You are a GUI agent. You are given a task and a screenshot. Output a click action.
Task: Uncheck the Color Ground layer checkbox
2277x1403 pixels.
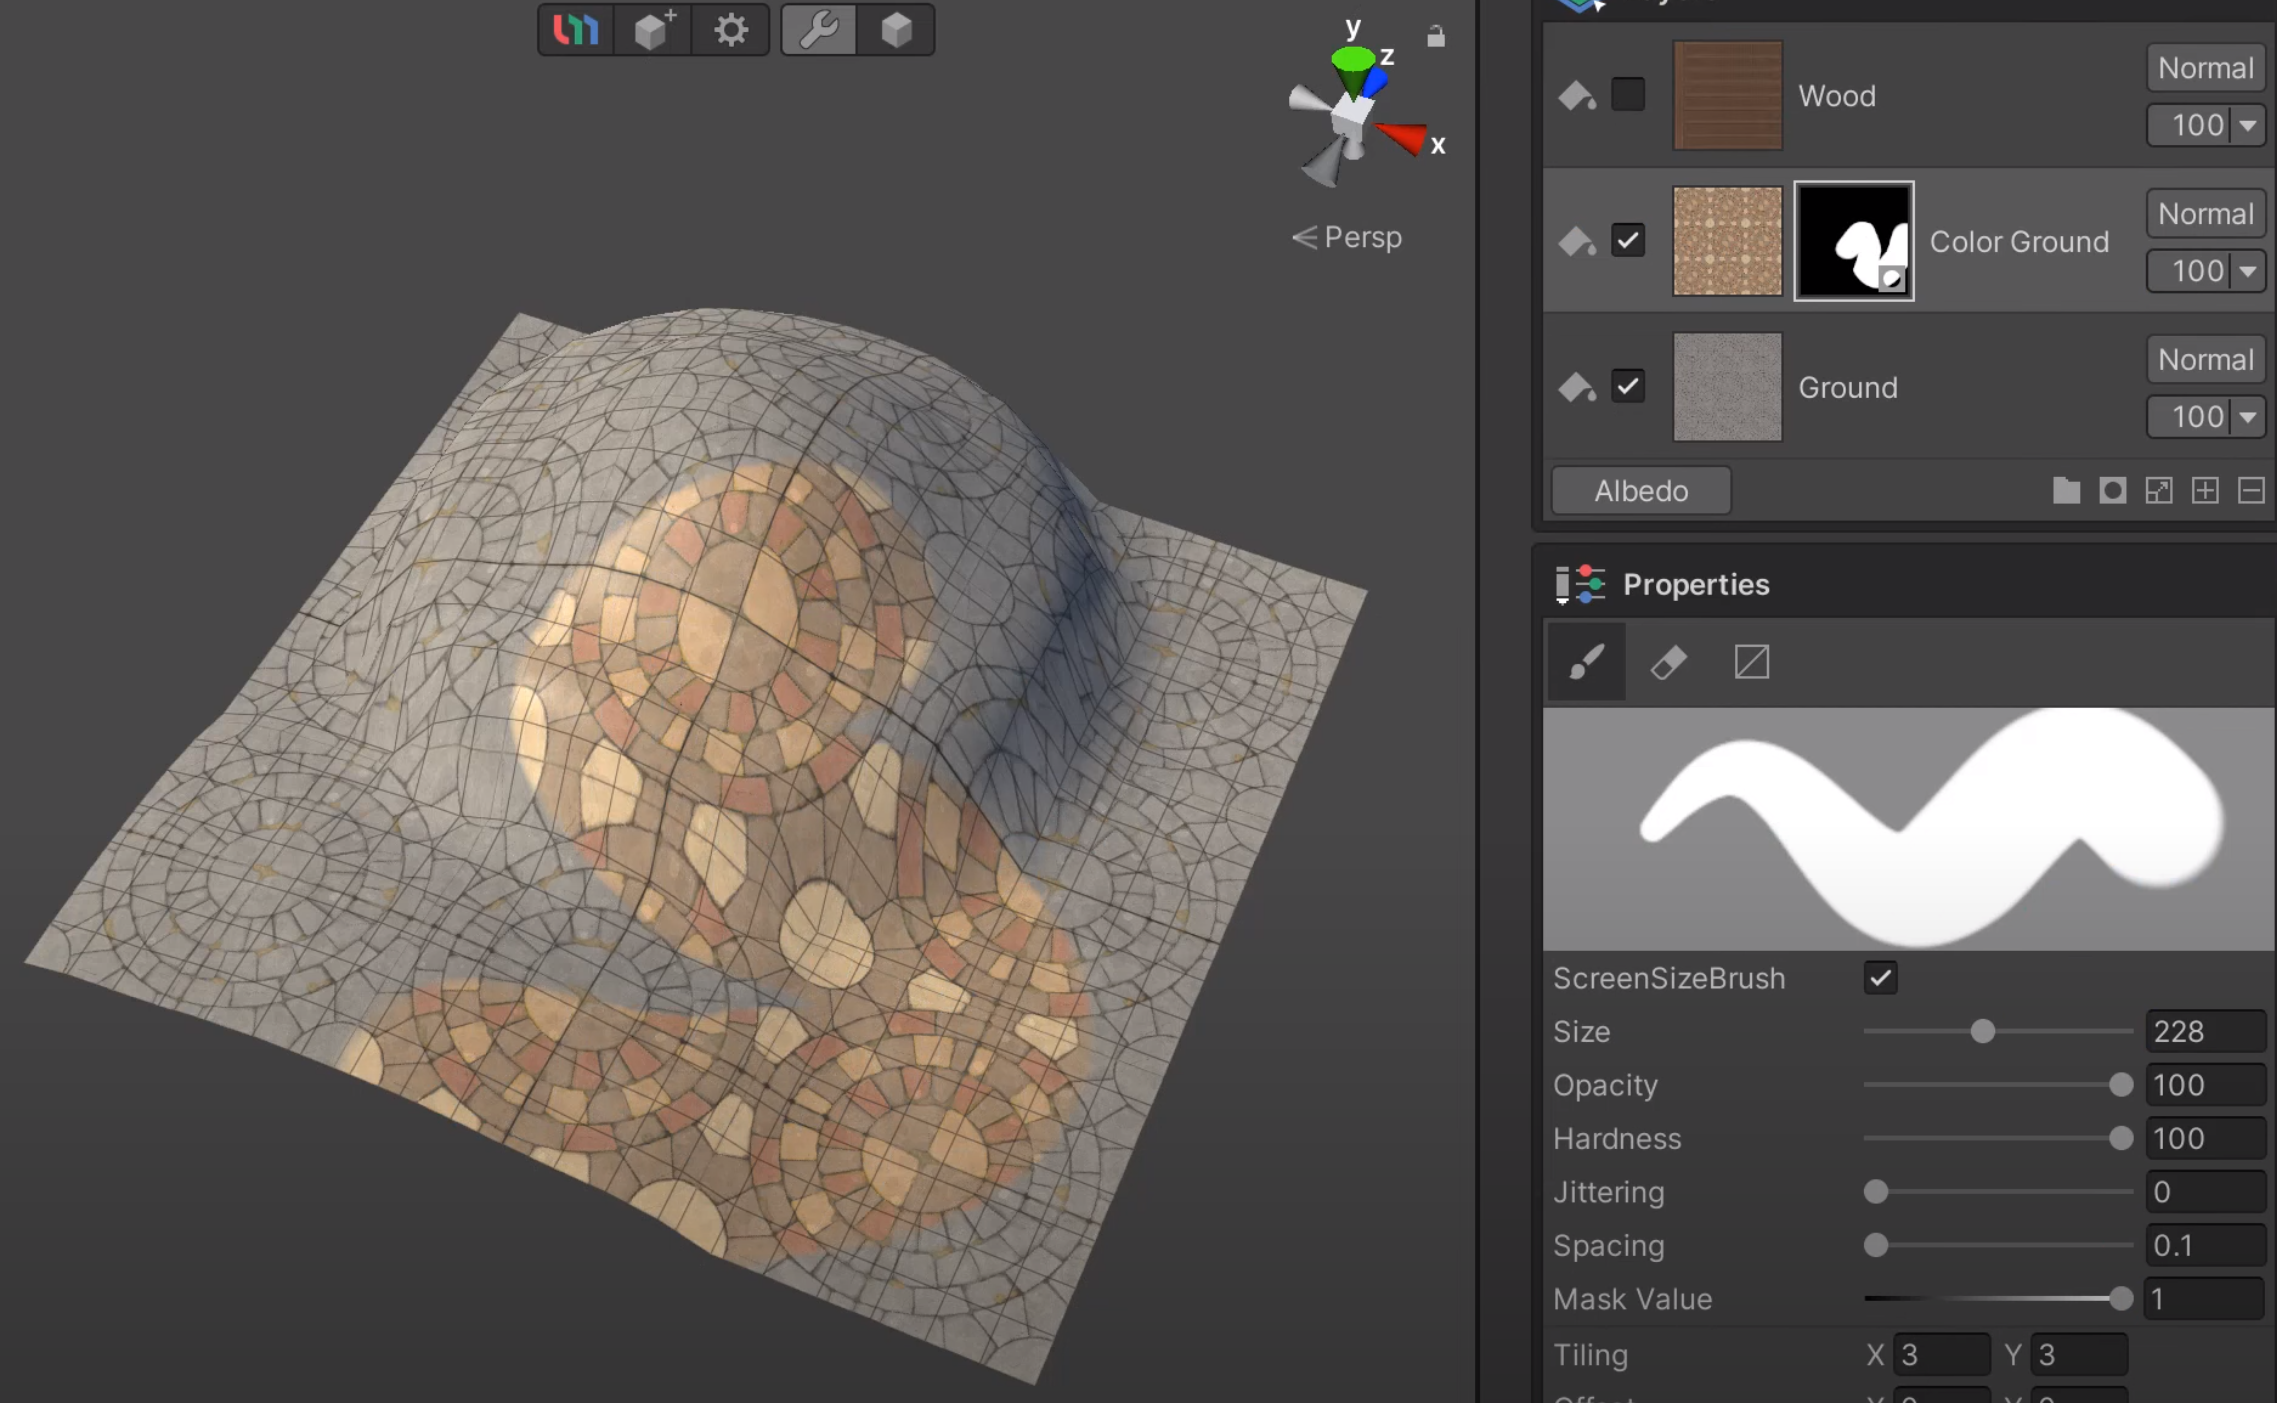(x=1628, y=240)
